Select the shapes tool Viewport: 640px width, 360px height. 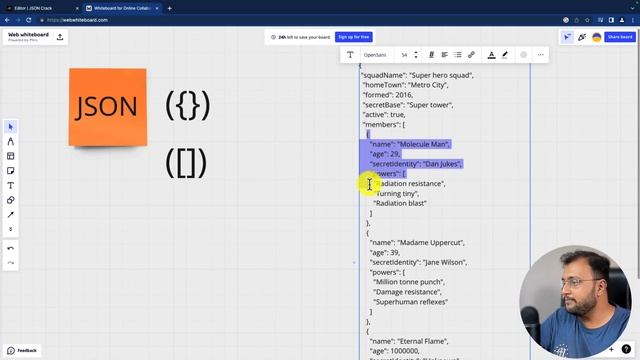click(11, 200)
